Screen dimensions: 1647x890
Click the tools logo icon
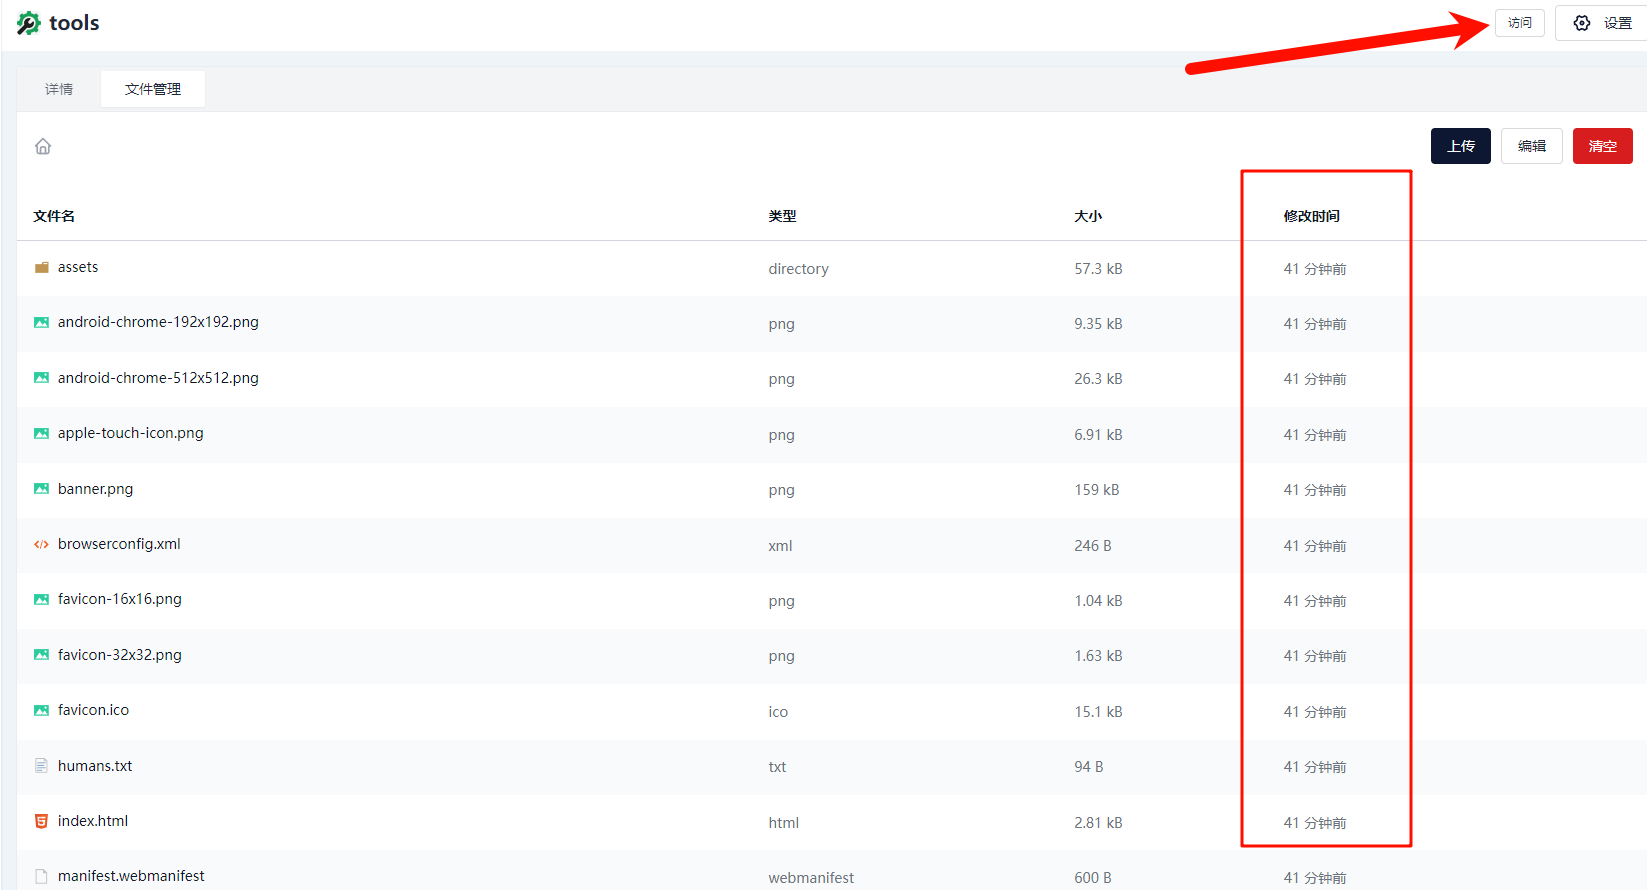pos(29,23)
